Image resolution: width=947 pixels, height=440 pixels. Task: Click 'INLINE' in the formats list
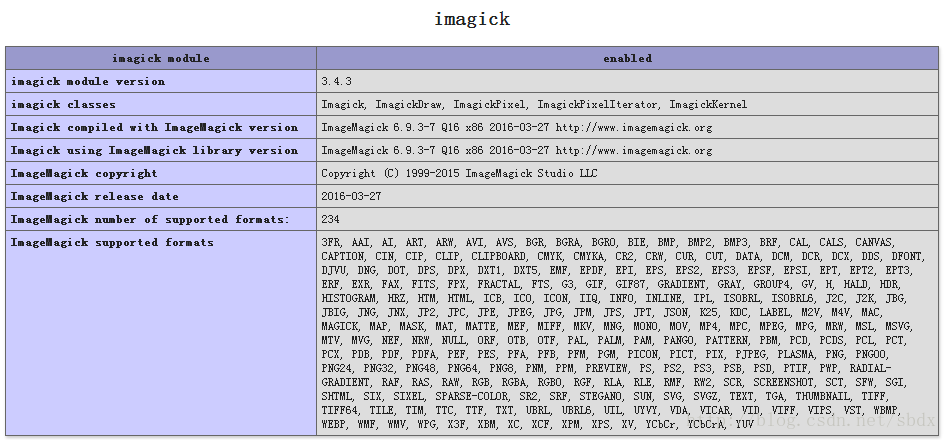click(x=663, y=298)
